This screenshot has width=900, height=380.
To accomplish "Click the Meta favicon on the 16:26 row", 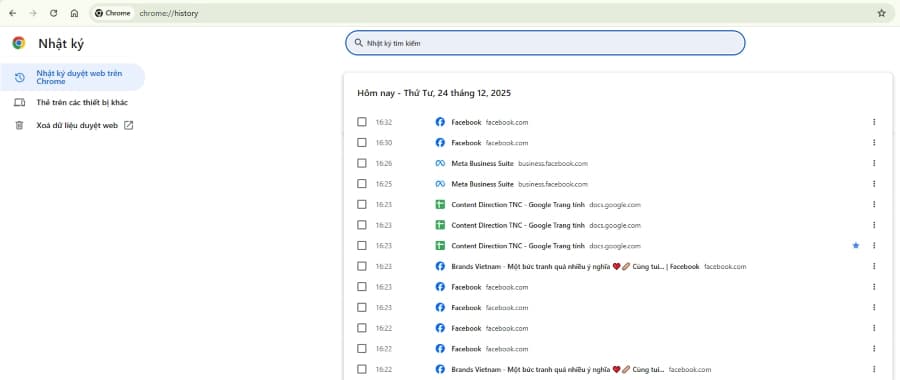I will pos(440,164).
